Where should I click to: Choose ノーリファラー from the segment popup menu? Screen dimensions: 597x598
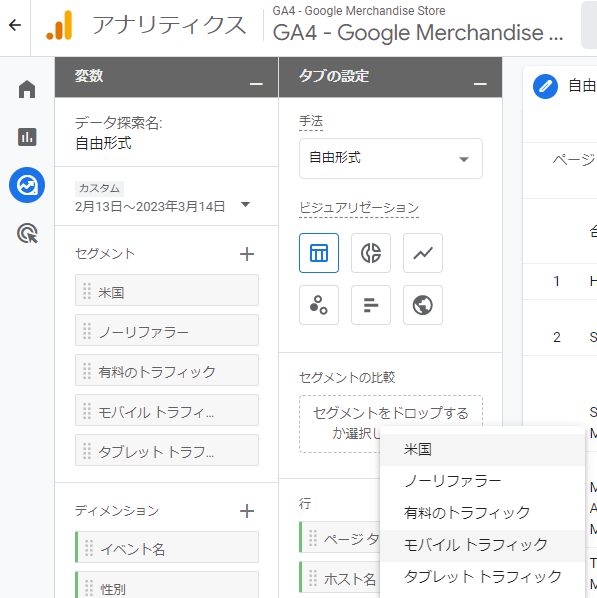(x=482, y=481)
